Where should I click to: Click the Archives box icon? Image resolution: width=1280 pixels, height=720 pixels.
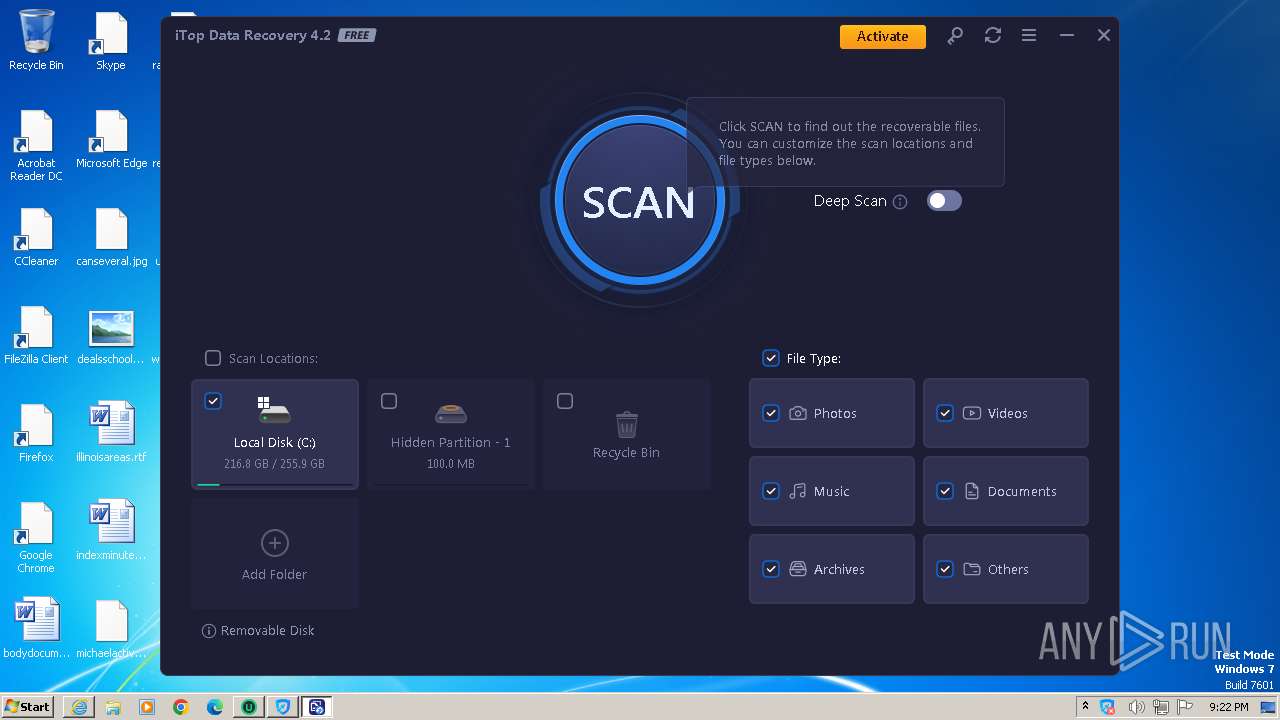[x=798, y=569]
